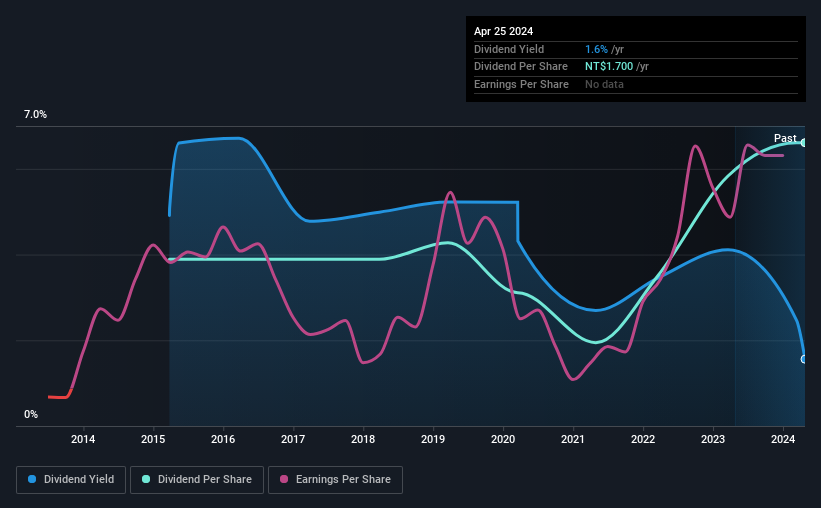Click the Apr 25 2024 tooltip date
Viewport: 821px width, 508px height.
[503, 31]
